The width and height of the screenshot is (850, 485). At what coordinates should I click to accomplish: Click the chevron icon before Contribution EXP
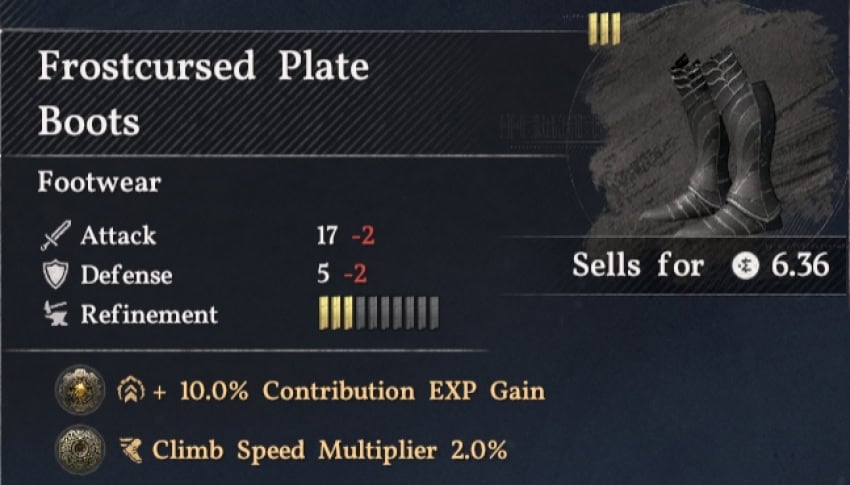131,391
